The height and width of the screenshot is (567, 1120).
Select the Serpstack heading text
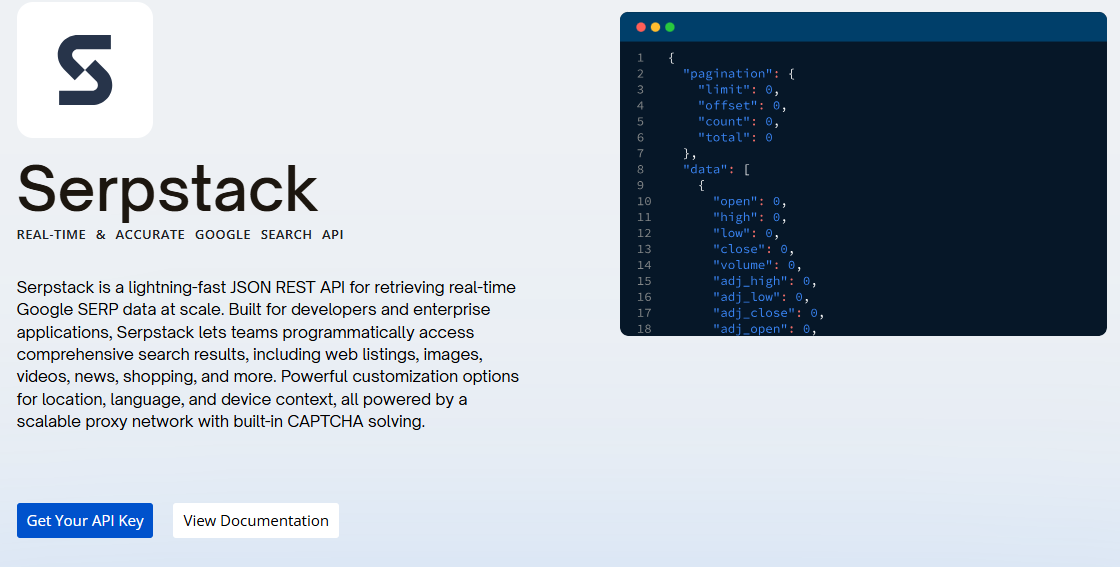point(167,190)
